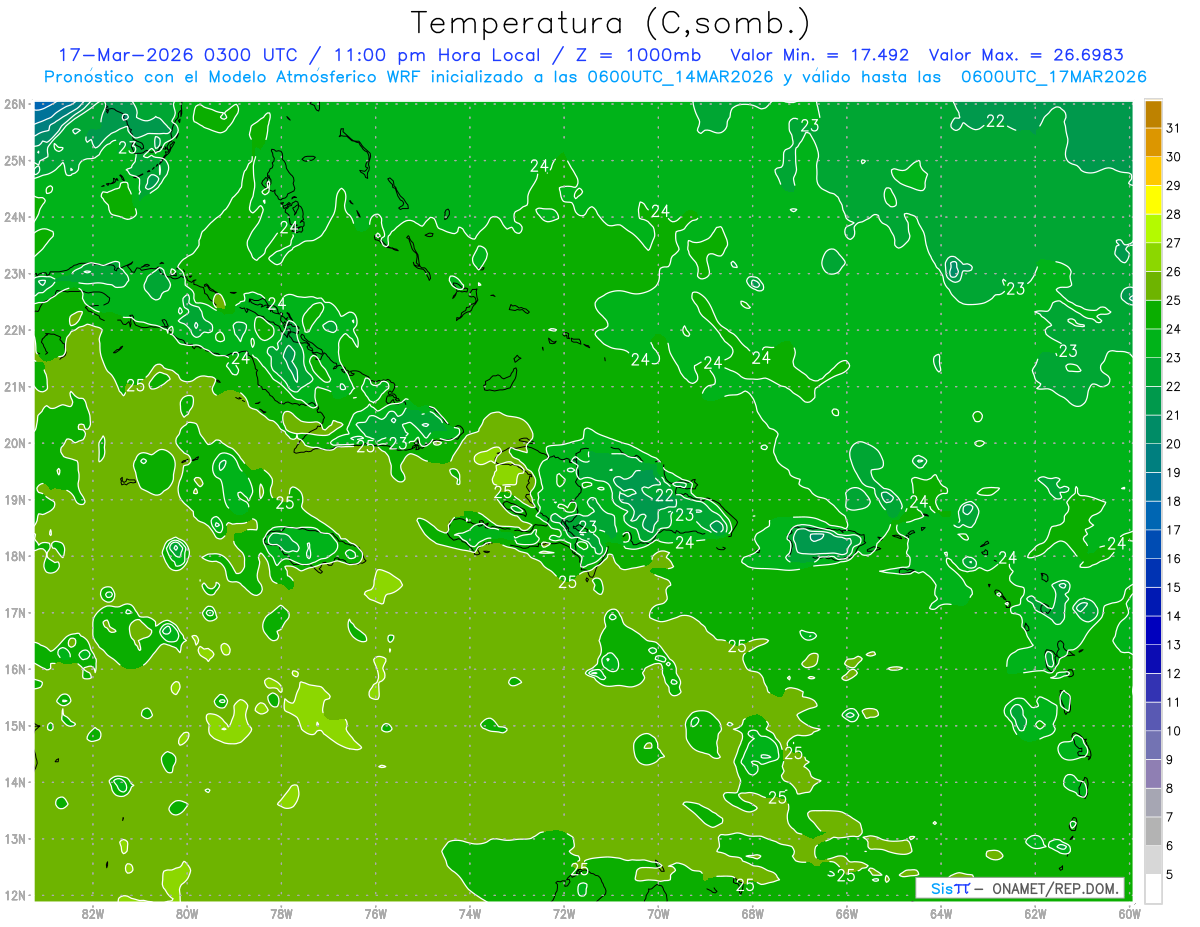Click the color scale label '20'
Screen dimensions: 1200x927
click(1174, 444)
